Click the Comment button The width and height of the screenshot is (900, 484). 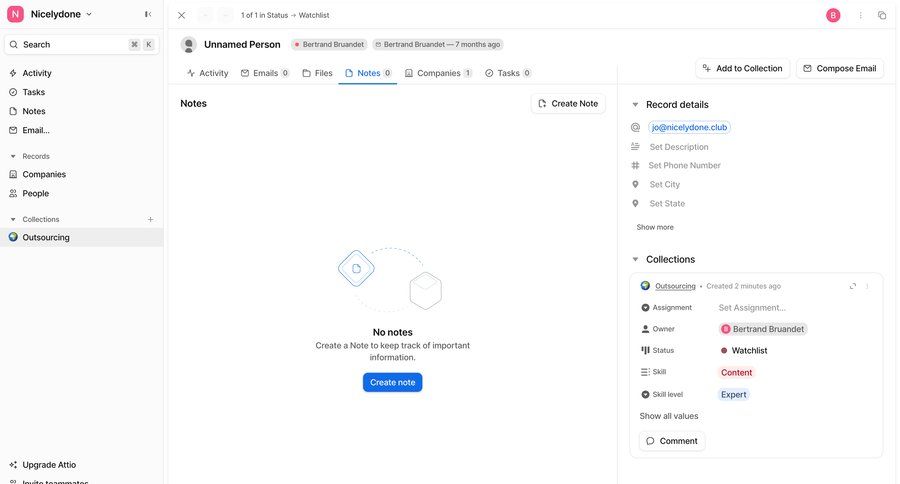(x=672, y=441)
